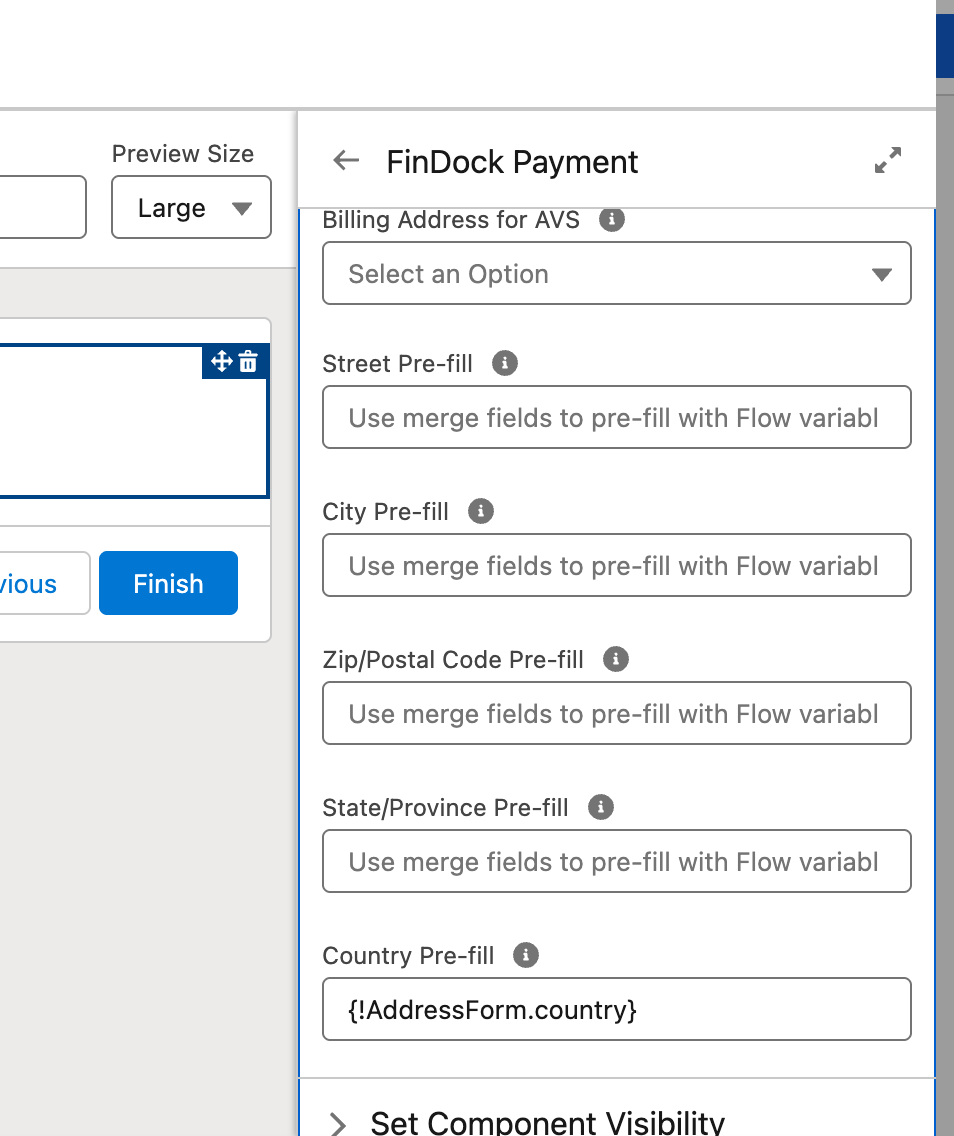Focus the Zip/Postal Code Pre-fill field
The height and width of the screenshot is (1136, 954).
617,713
